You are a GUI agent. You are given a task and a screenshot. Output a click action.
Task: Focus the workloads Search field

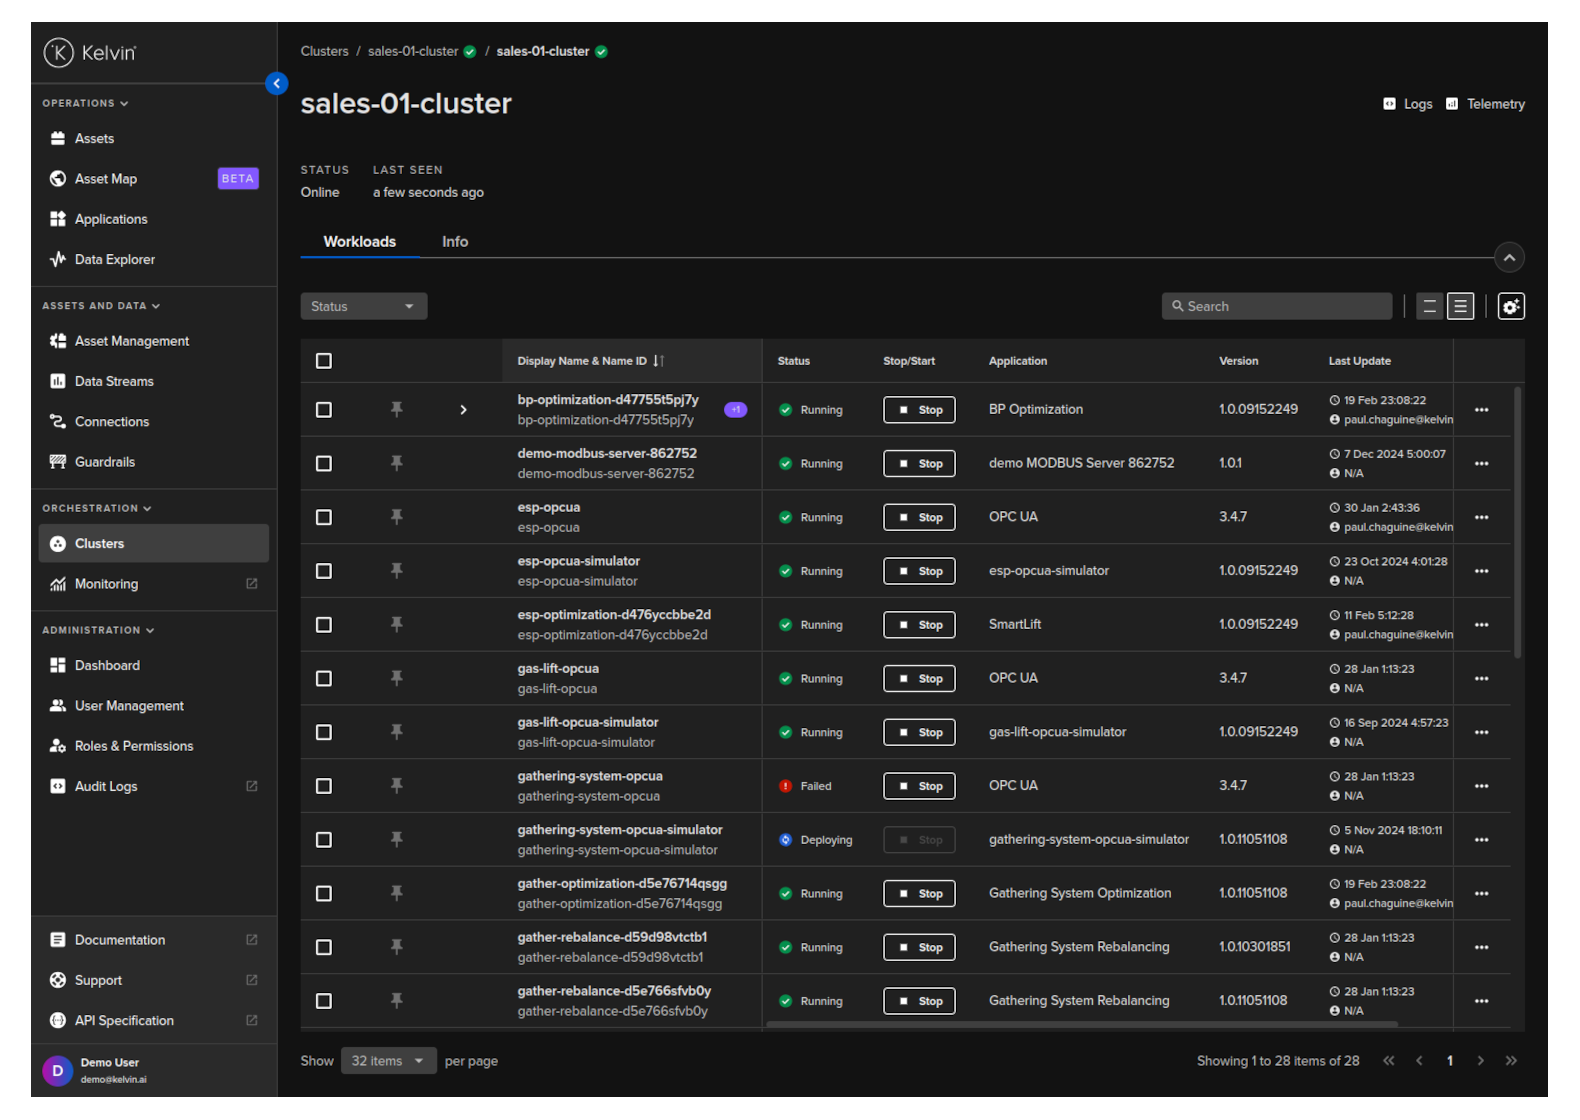[1277, 307]
